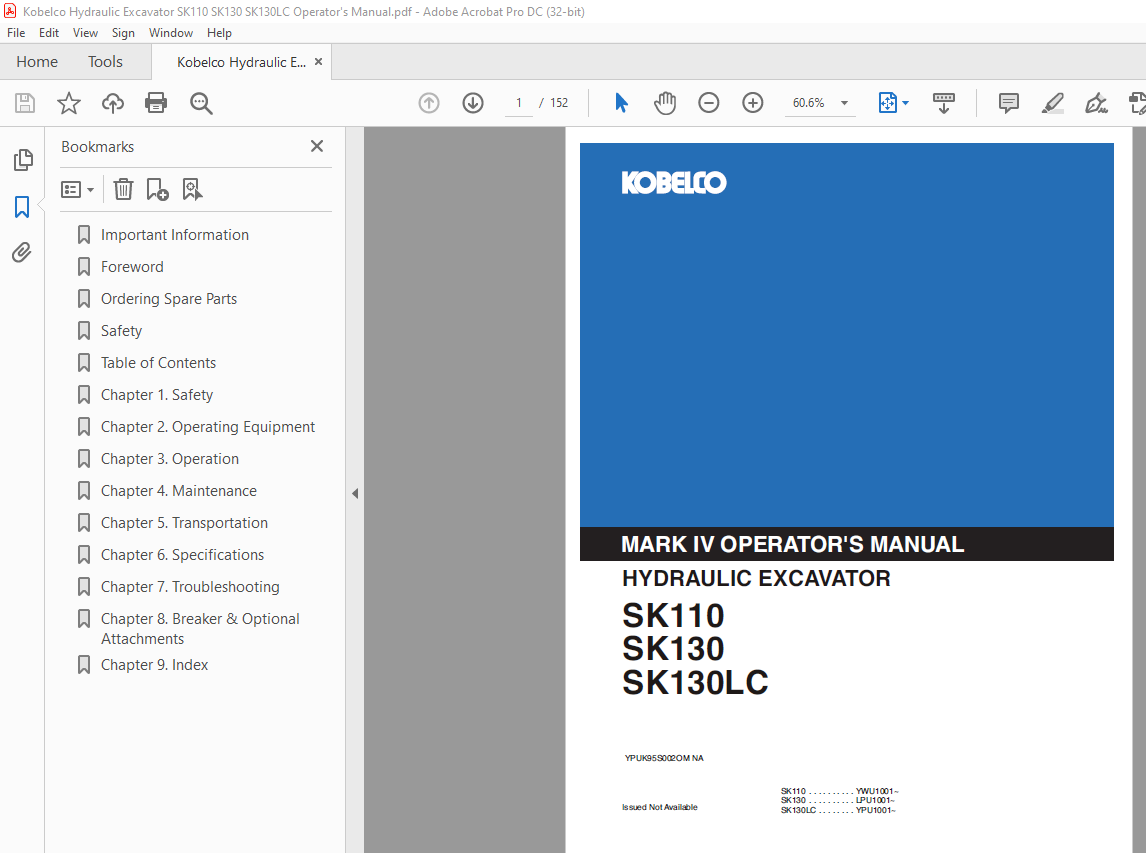
Task: Open Find text magnifier icon
Action: 201,103
